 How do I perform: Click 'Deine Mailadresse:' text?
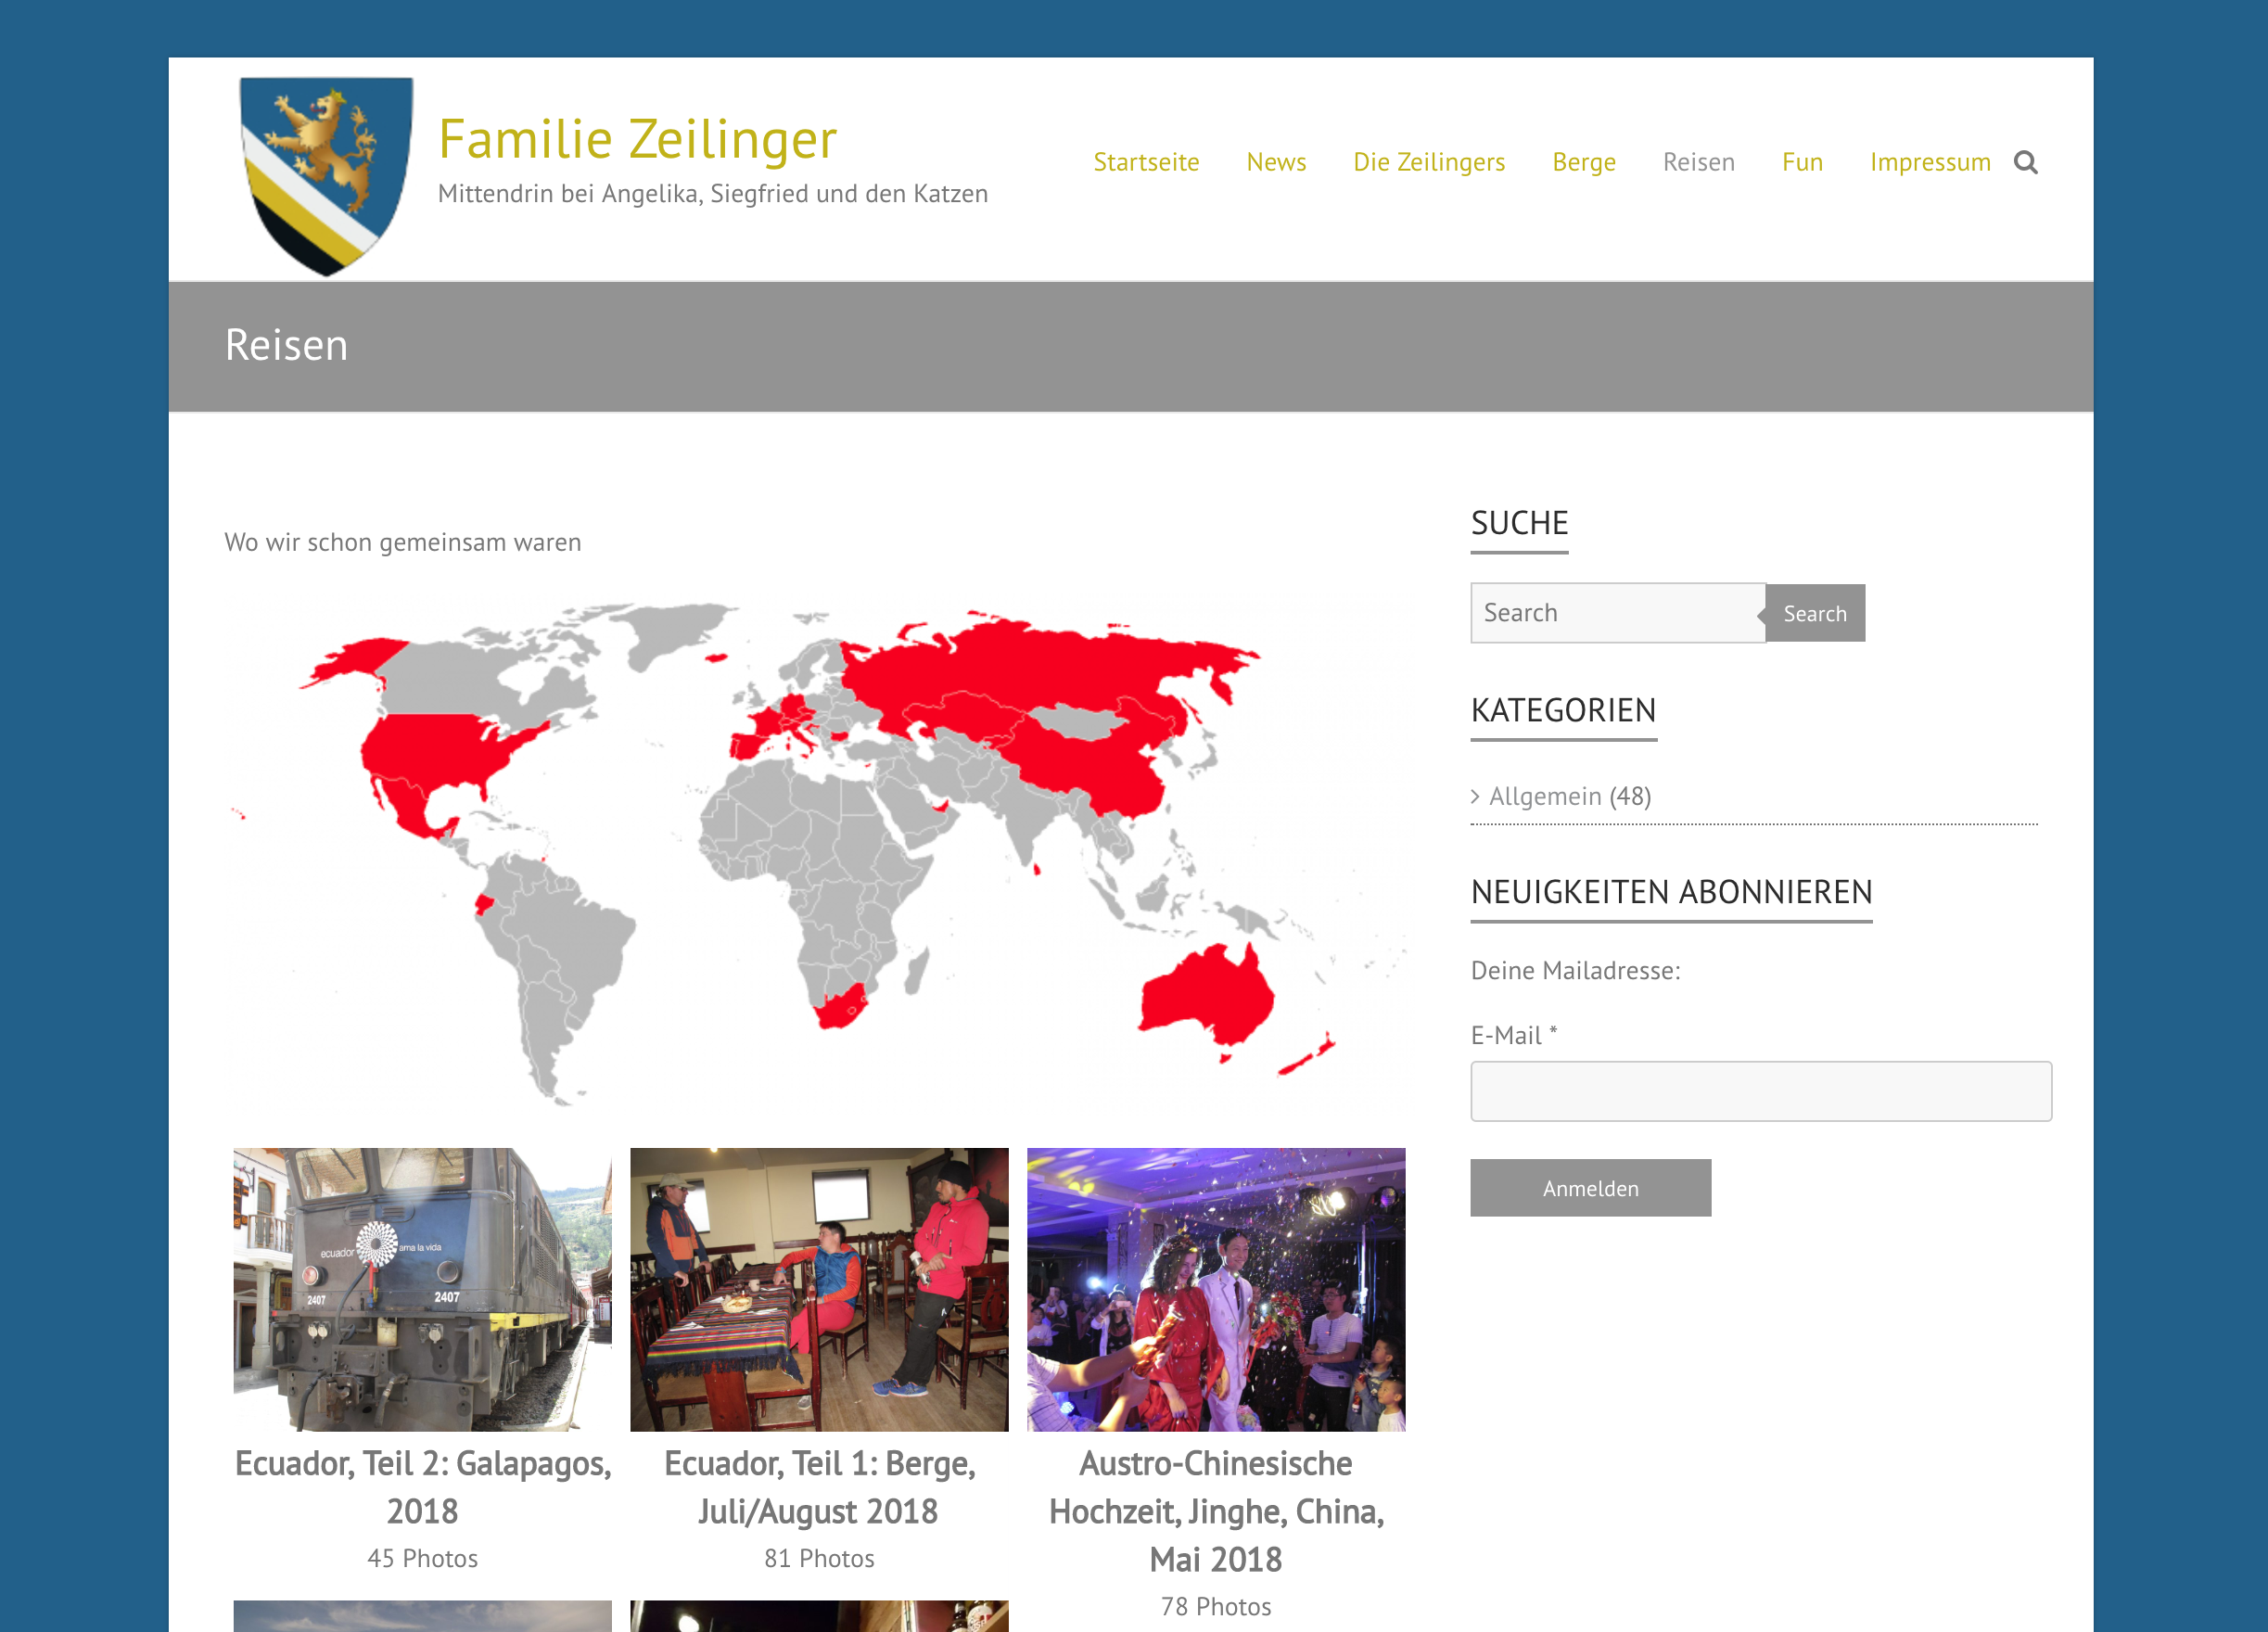tap(1575, 971)
